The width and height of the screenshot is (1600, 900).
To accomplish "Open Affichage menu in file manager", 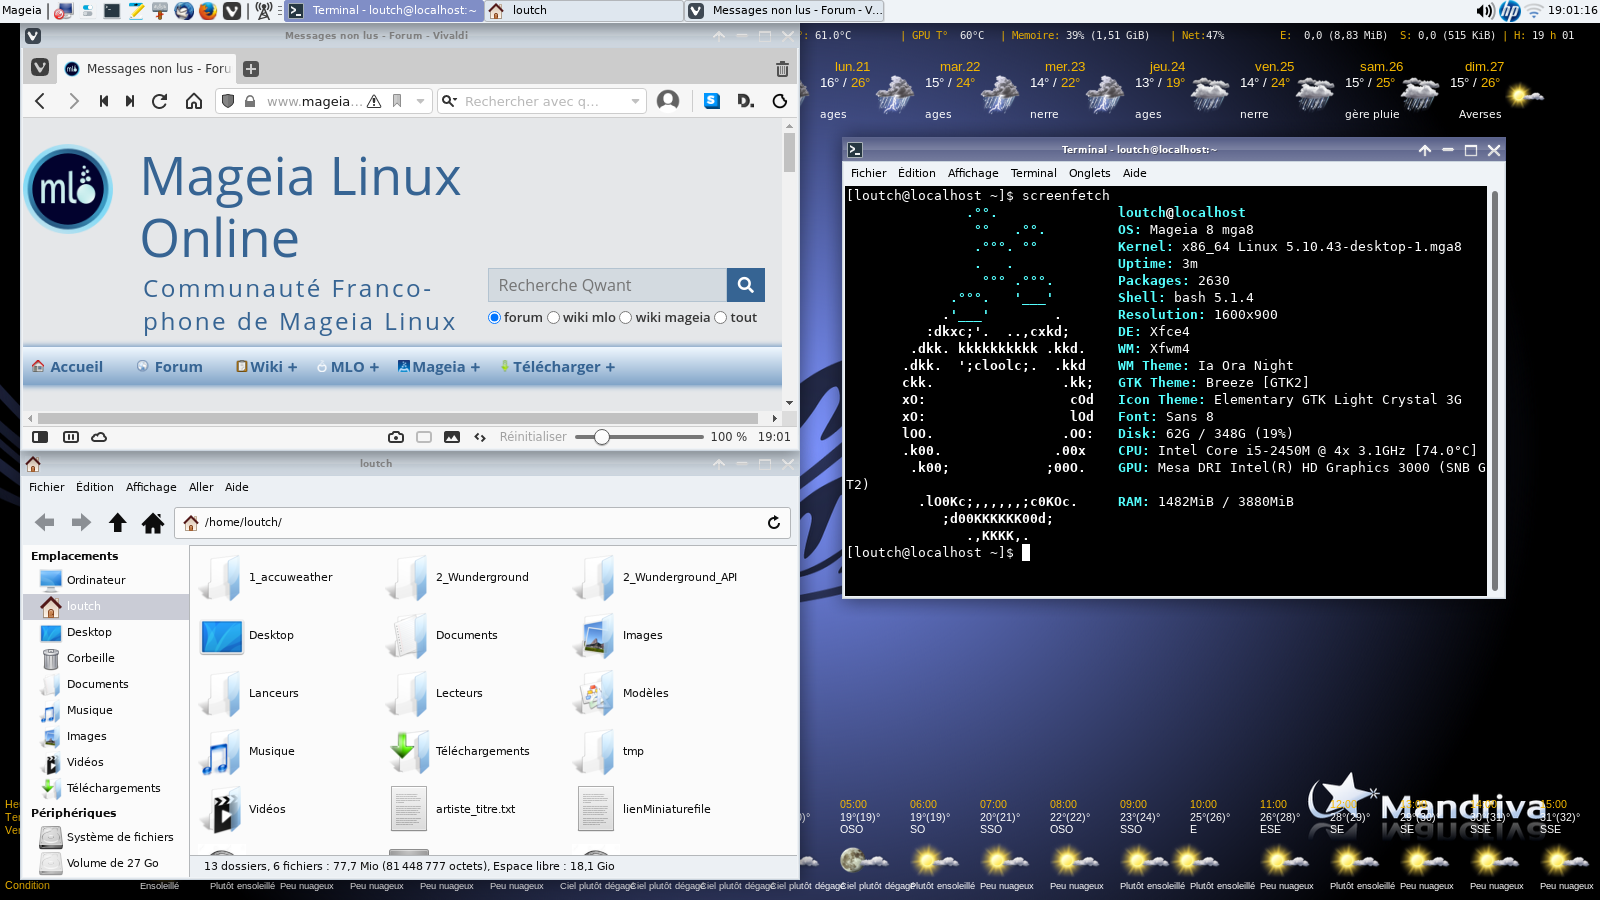I will pos(151,487).
